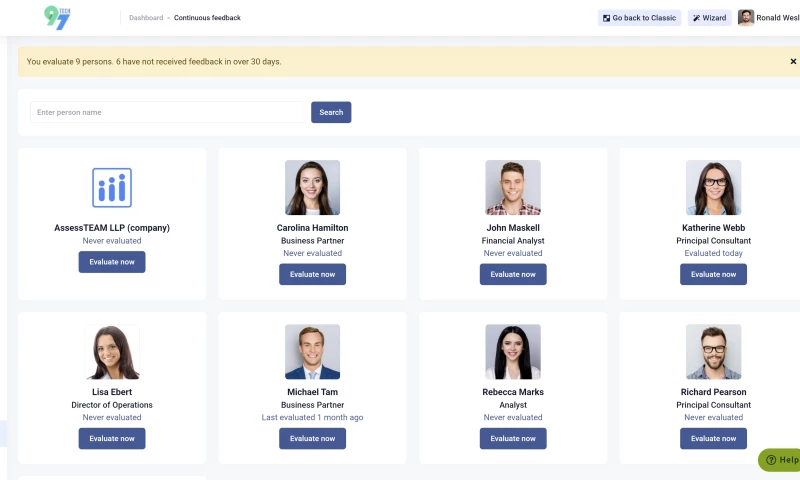Click Evaluate now for Michael Tam
The width and height of the screenshot is (800, 480).
coord(312,438)
